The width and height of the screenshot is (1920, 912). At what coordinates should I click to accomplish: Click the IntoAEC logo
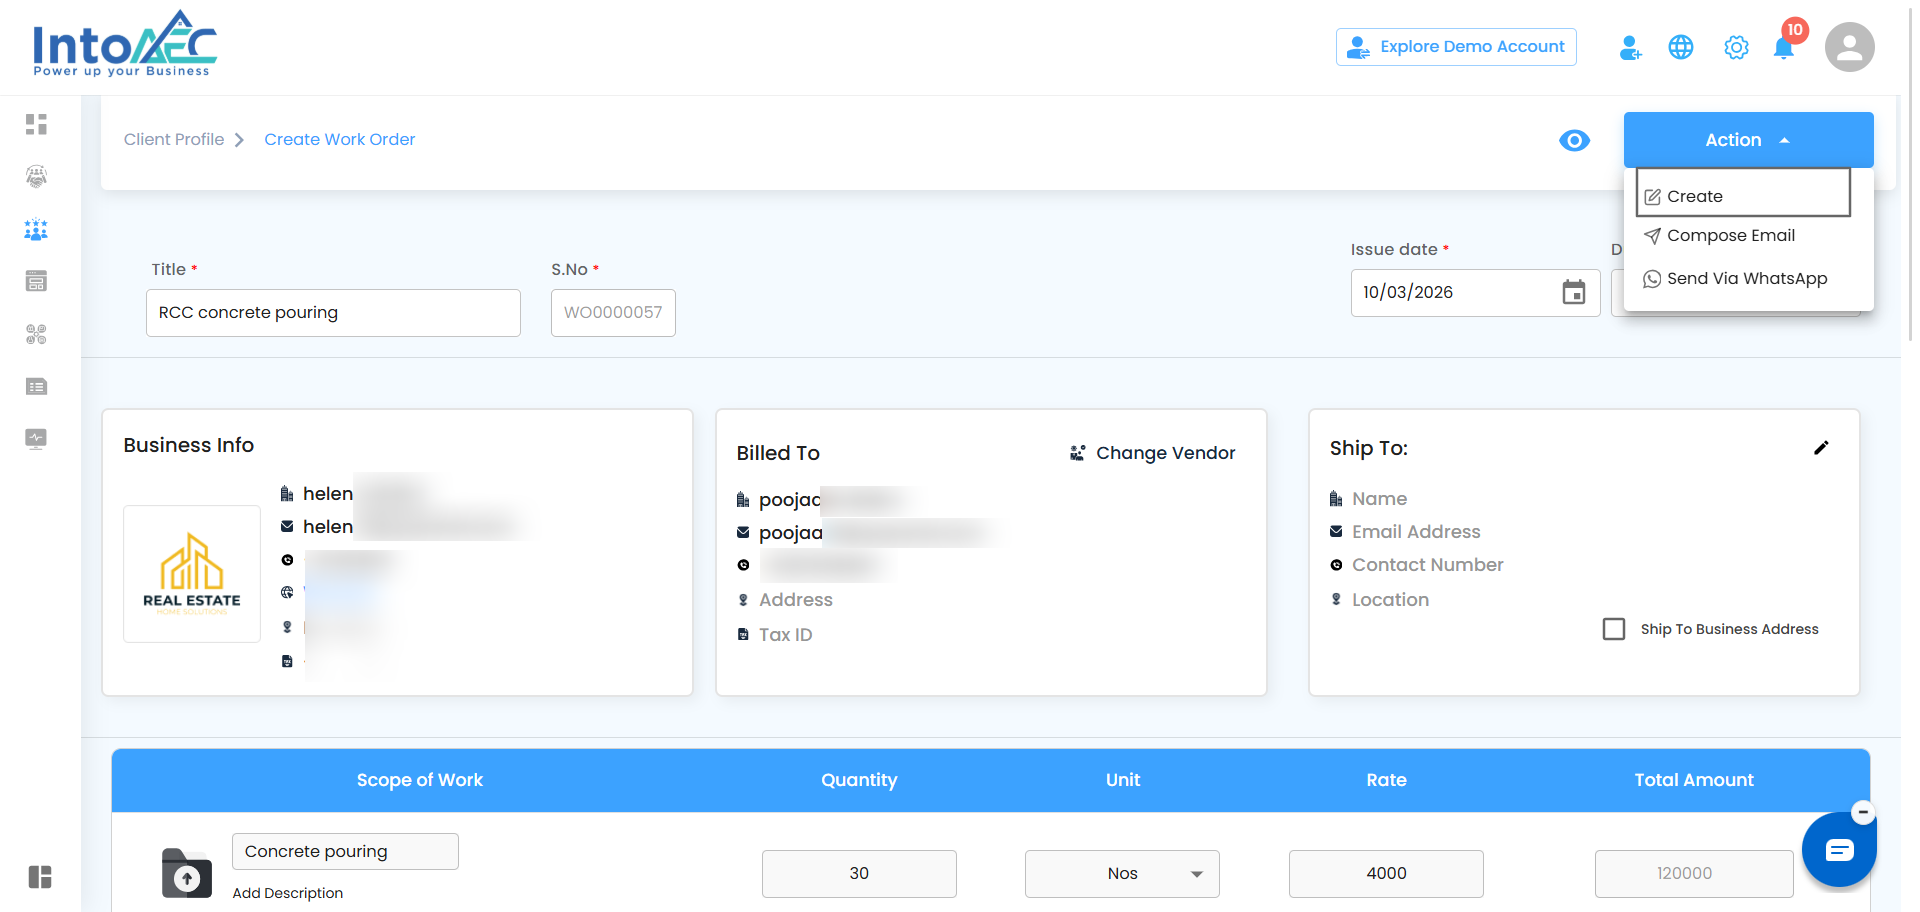point(125,44)
